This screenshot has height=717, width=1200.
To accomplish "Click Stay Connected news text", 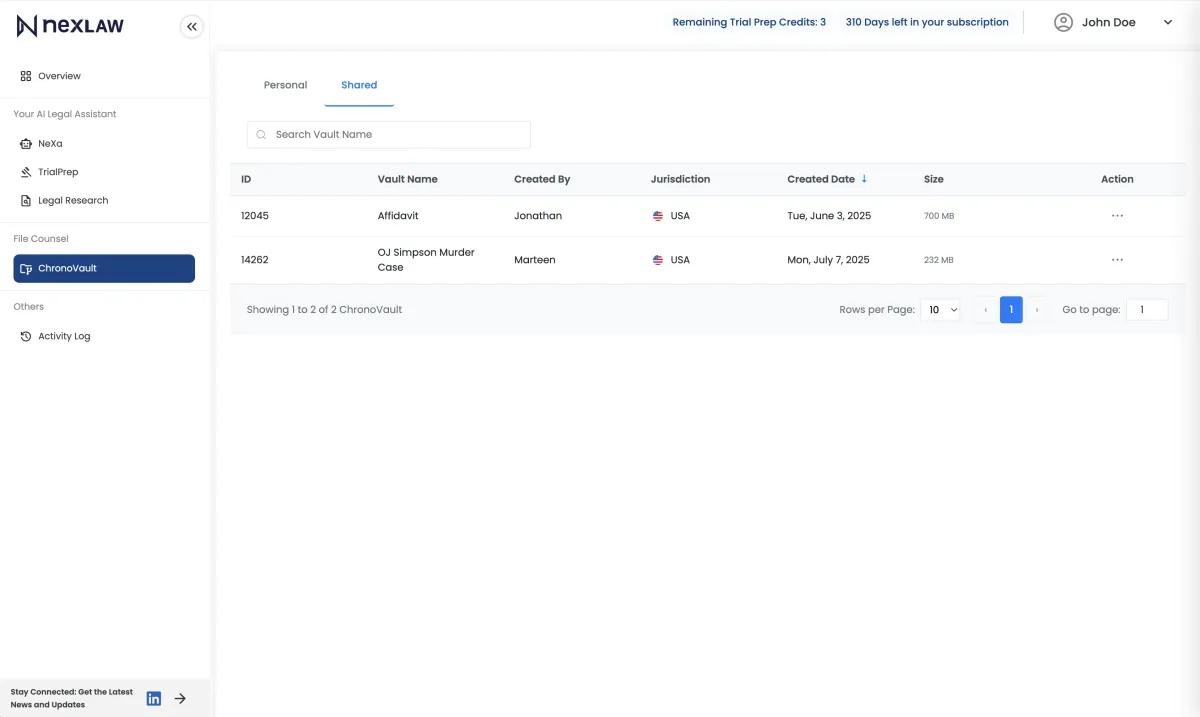I will coord(72,698).
